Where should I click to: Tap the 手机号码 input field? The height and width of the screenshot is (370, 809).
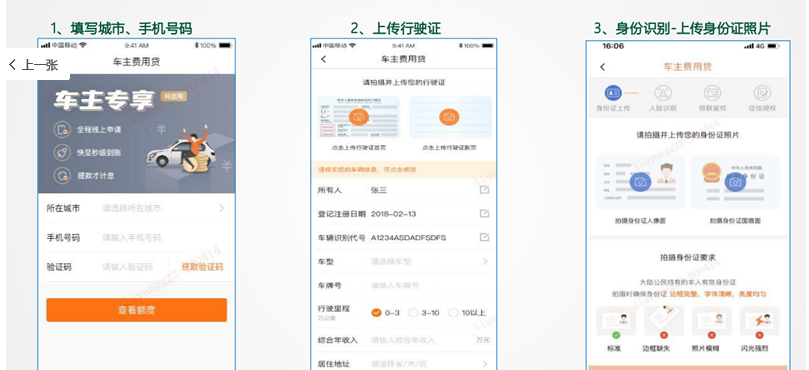tap(136, 237)
